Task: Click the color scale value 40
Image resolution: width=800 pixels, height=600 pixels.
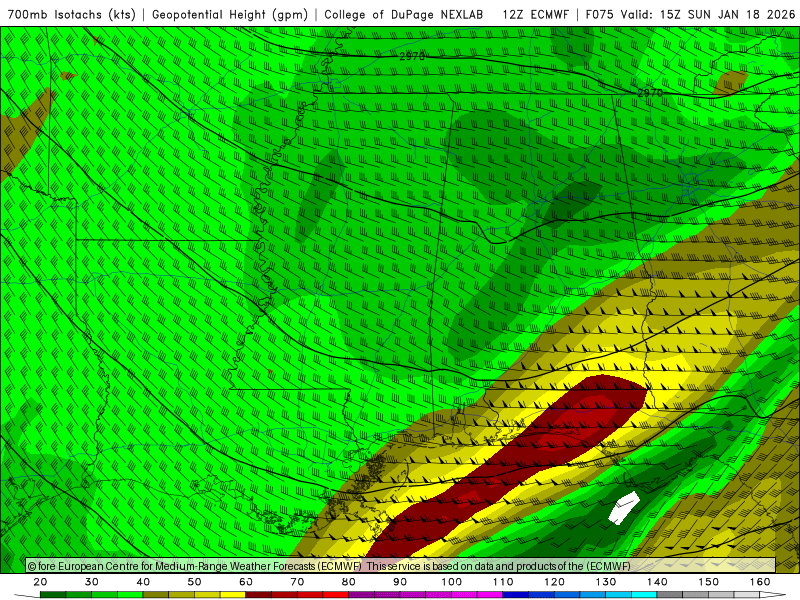Action: click(x=143, y=582)
